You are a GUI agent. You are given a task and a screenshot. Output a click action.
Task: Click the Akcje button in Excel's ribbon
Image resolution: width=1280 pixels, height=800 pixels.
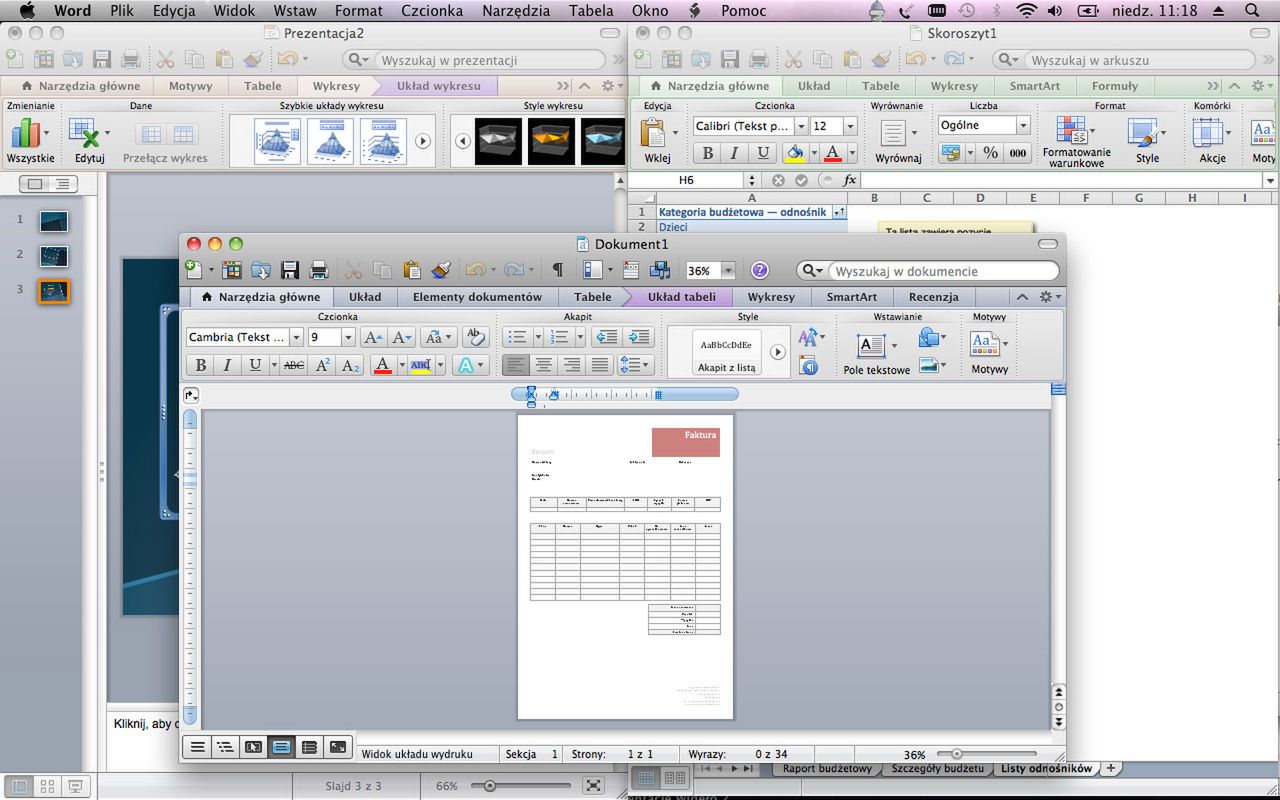tap(1212, 140)
